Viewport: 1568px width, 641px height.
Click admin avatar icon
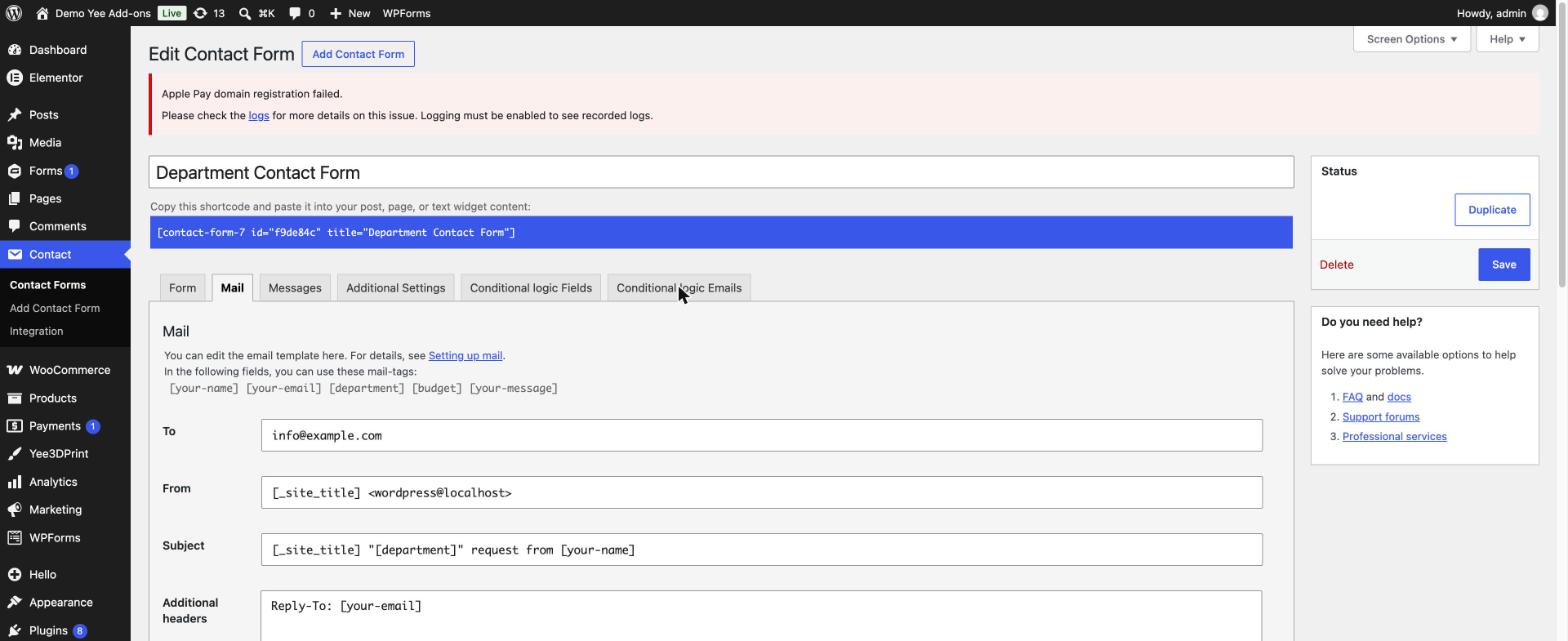click(1540, 13)
